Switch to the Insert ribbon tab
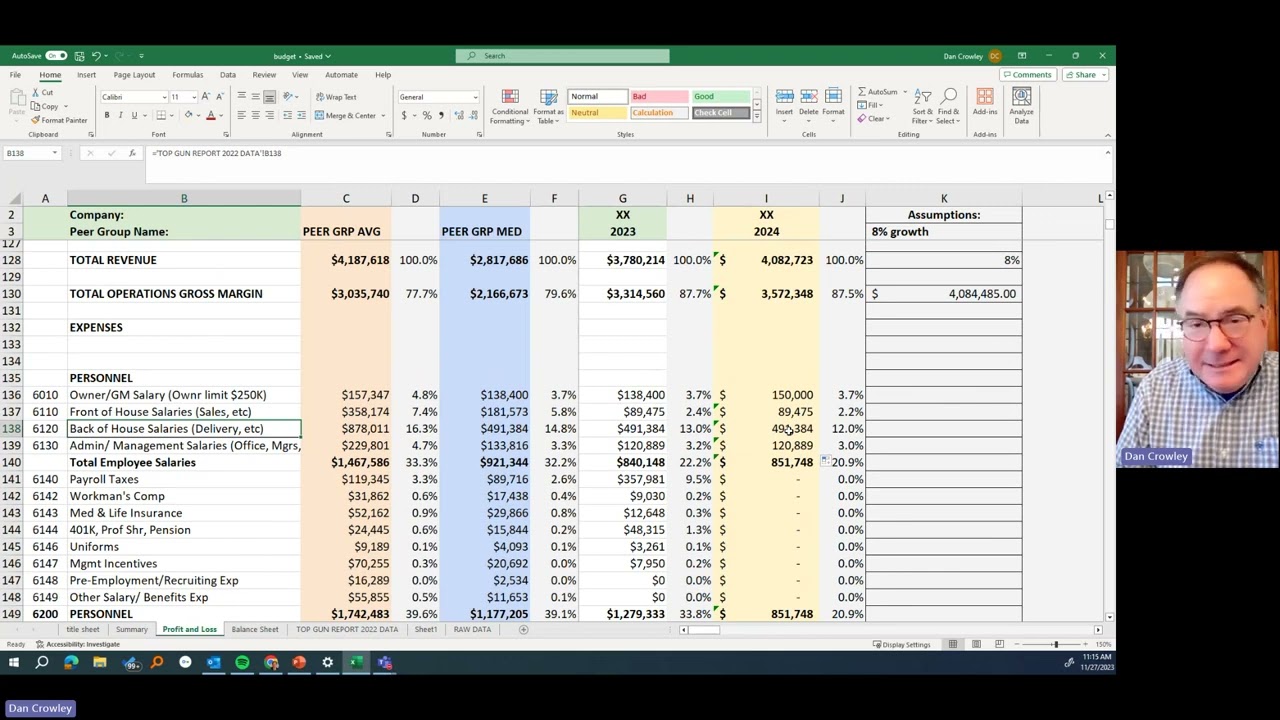The height and width of the screenshot is (720, 1280). [86, 75]
